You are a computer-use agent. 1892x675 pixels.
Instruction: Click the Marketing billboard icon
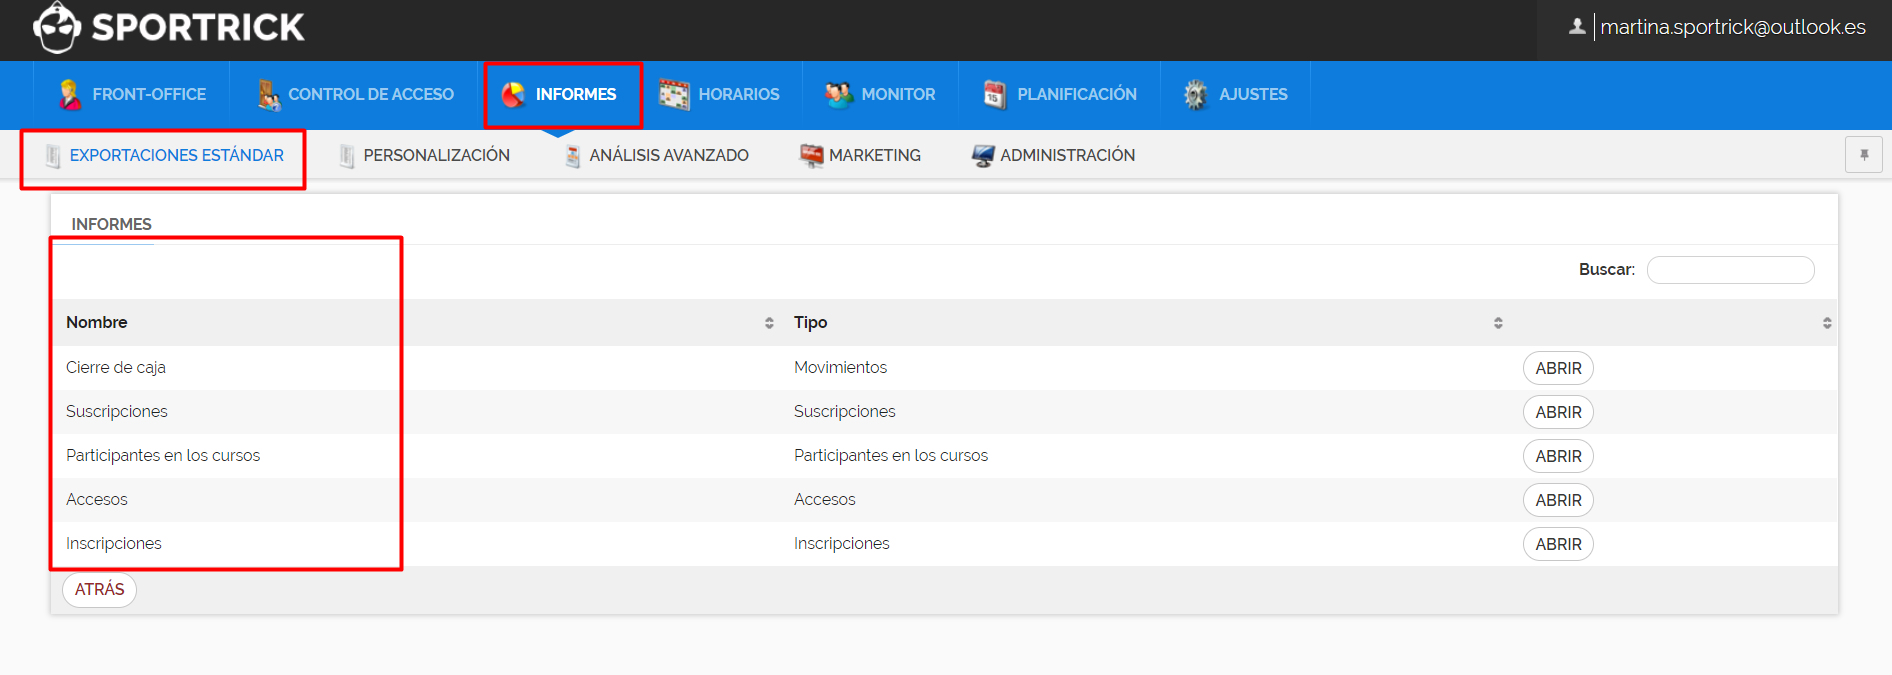point(811,156)
